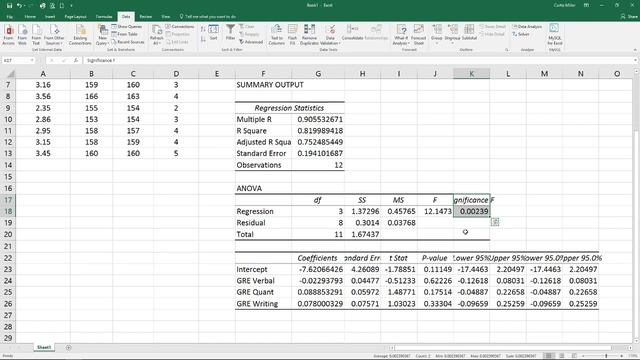Click From Table in Get & Transform
This screenshot has width=640, height=360.
pyautogui.click(x=124, y=34)
